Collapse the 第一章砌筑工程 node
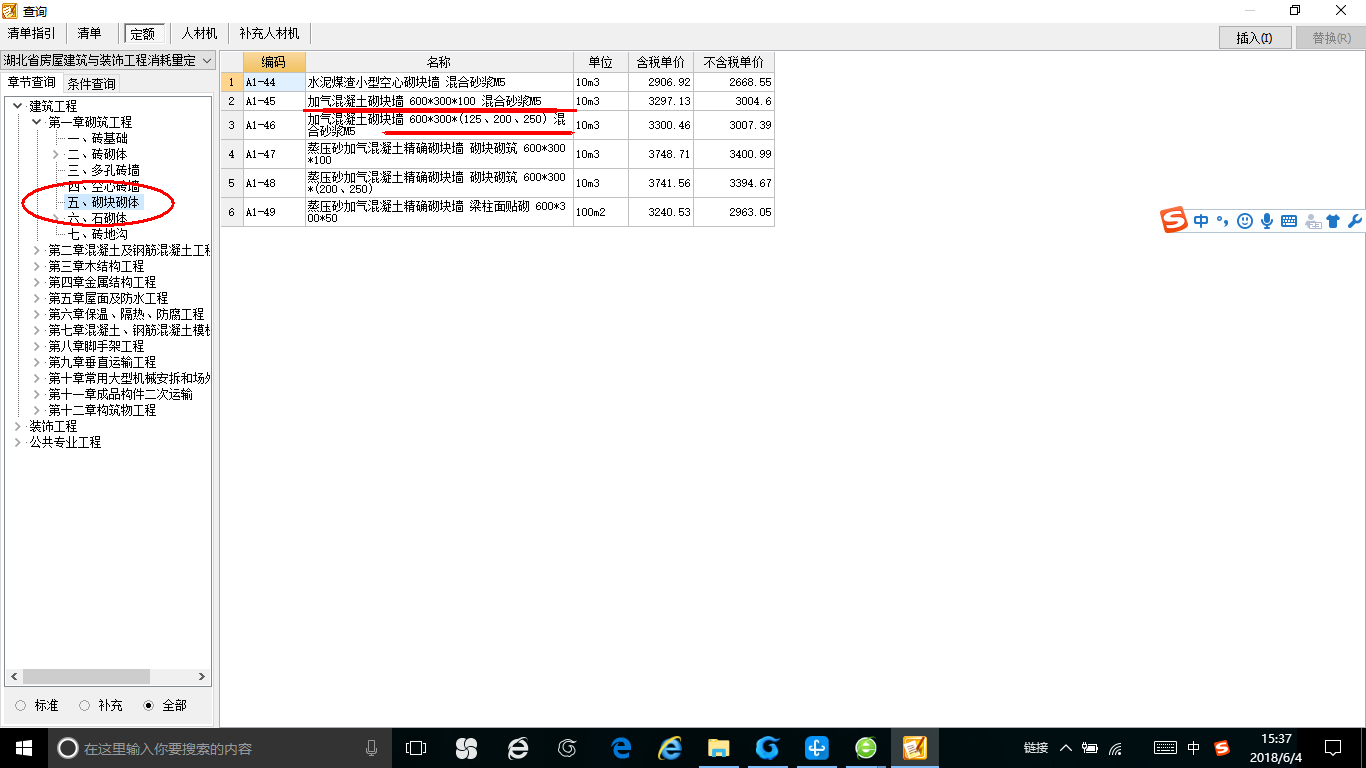The height and width of the screenshot is (768, 1366). (37, 122)
